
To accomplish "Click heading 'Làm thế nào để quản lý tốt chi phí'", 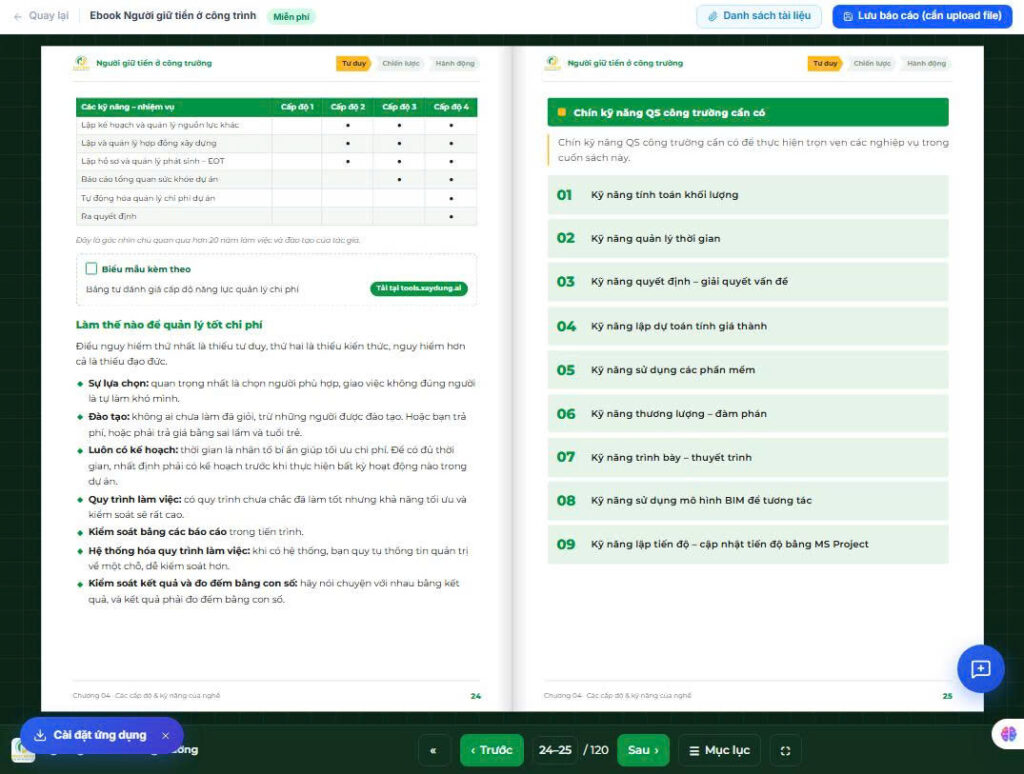I will coord(169,325).
